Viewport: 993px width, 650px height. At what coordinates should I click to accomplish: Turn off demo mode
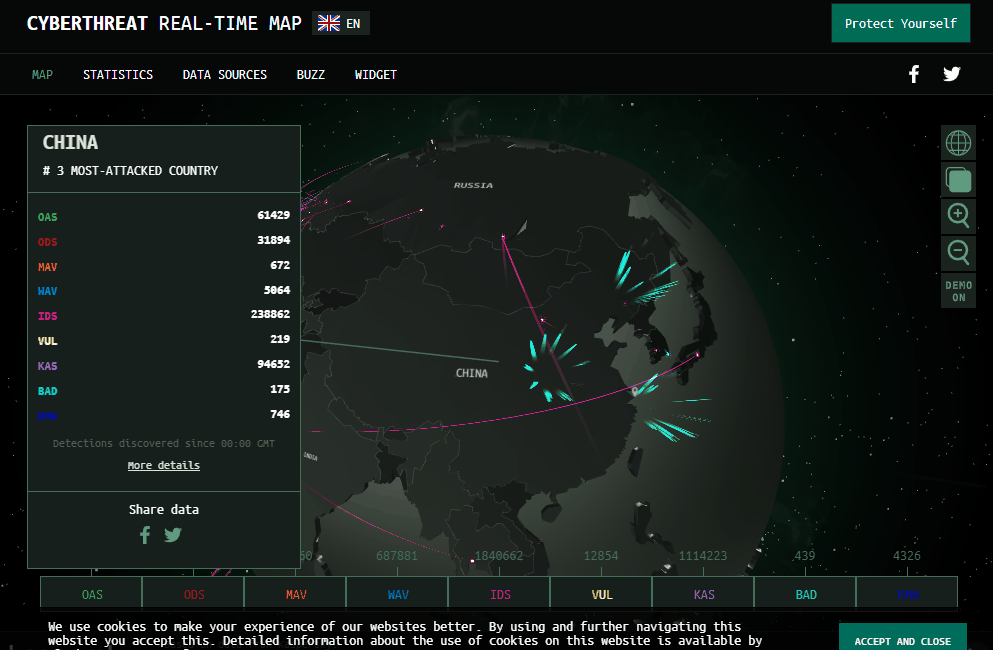(x=958, y=291)
